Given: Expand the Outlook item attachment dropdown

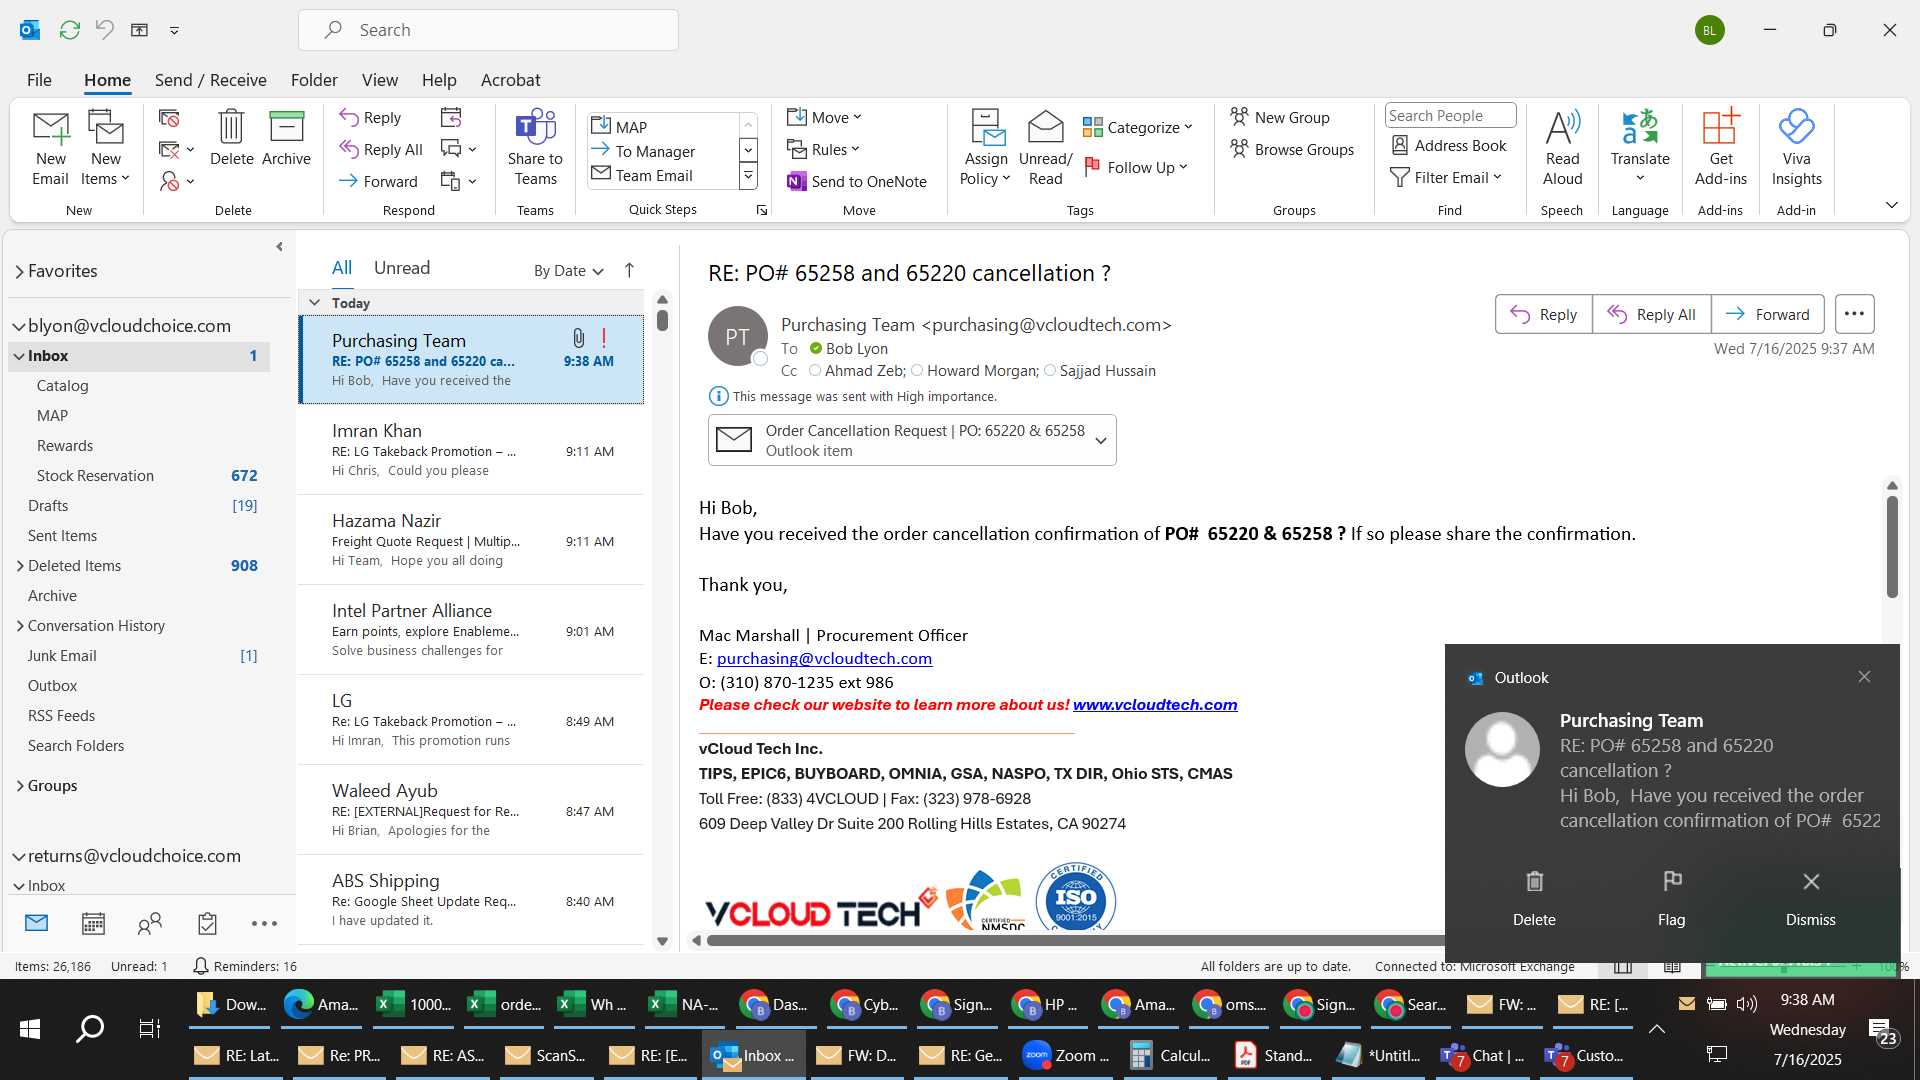Looking at the screenshot, I should pos(1100,441).
